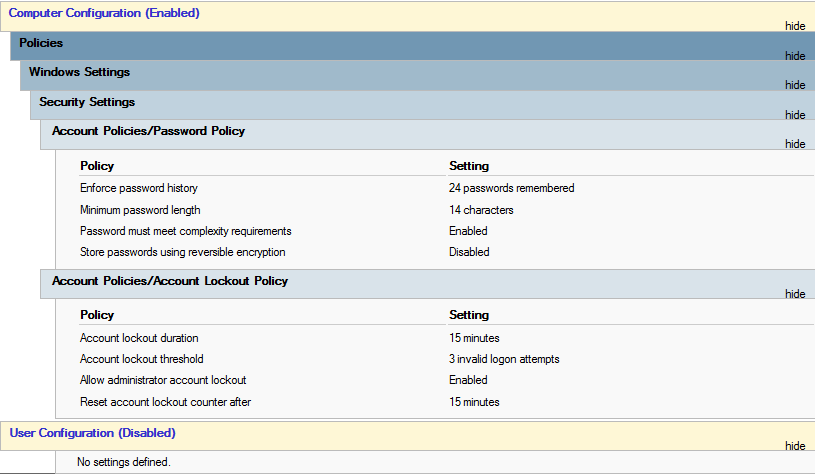The height and width of the screenshot is (474, 815).
Task: Select the Allow administrator account lockout row
Action: [163, 380]
